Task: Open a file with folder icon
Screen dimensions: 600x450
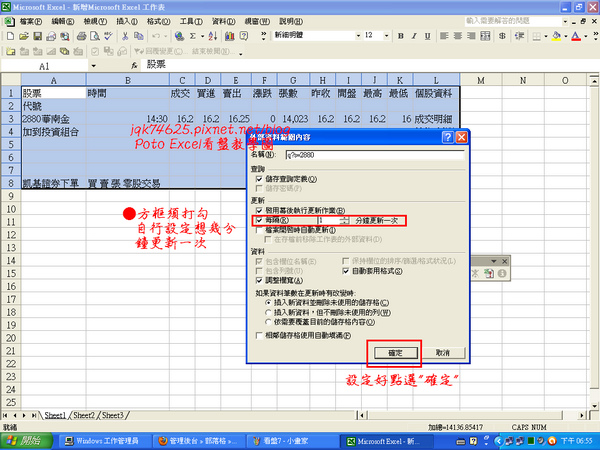Action: coord(24,36)
